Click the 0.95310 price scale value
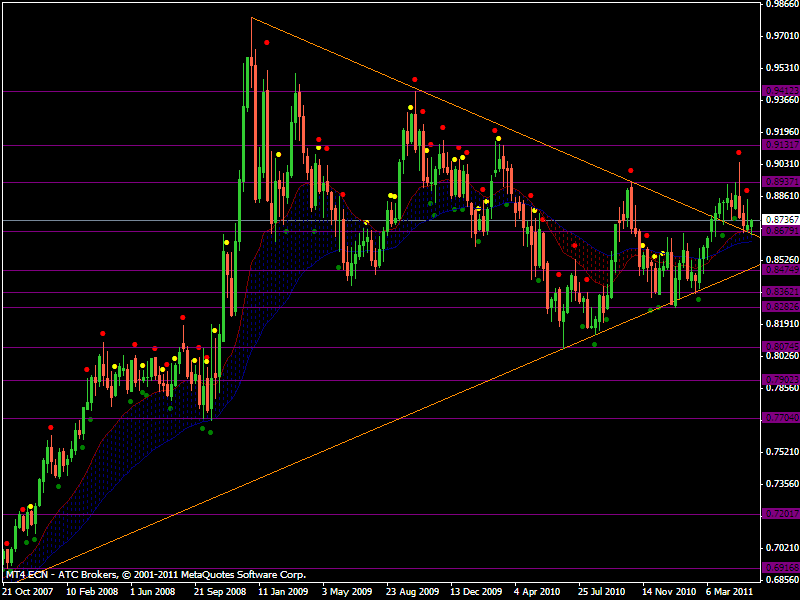This screenshot has height=600, width=800. click(783, 68)
